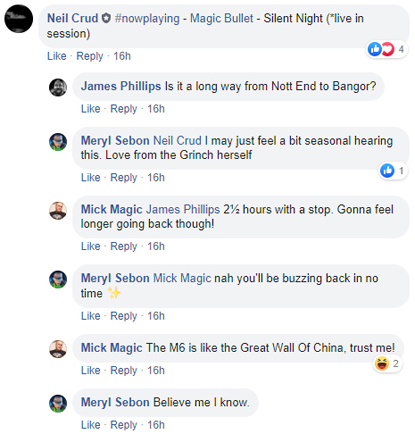This screenshot has width=415, height=434.
Task: Open James Phillips' profile picture
Action: coord(58,87)
